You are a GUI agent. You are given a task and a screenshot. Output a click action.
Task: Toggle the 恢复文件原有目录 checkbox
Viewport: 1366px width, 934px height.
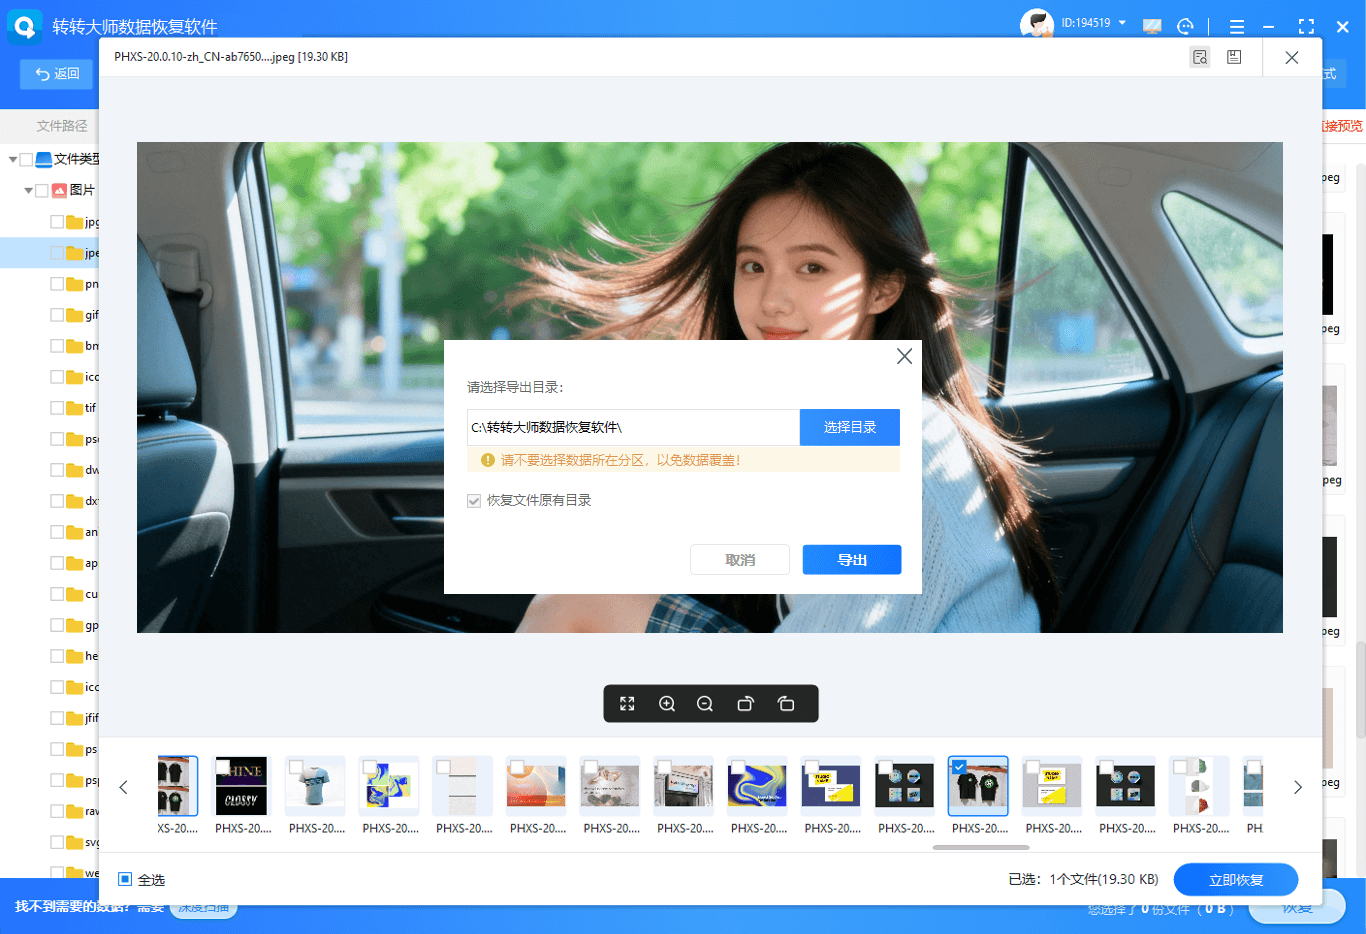point(474,501)
